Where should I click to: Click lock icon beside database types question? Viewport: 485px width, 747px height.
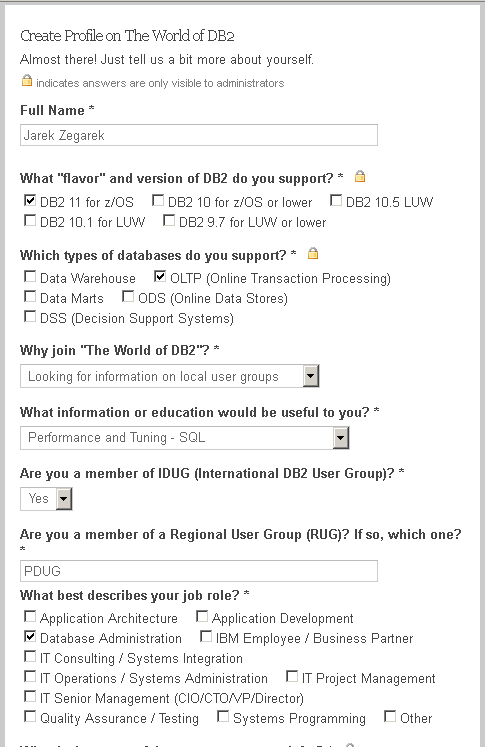pos(313,253)
